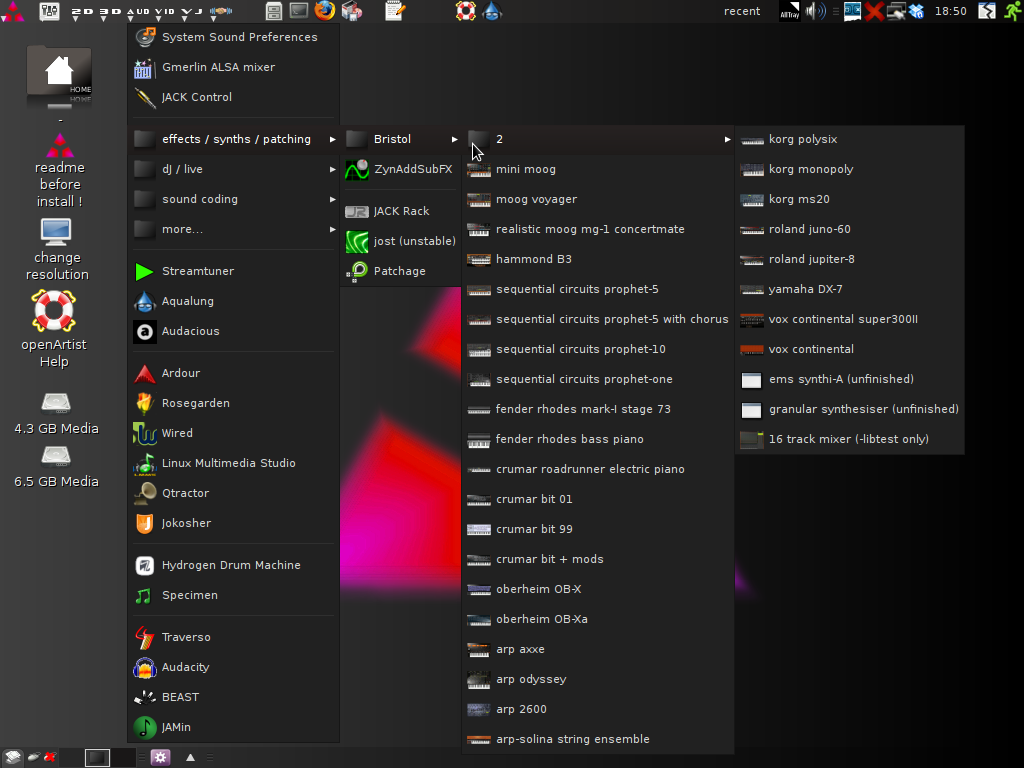Select yamaha DX-7 entry

[x=850, y=289]
